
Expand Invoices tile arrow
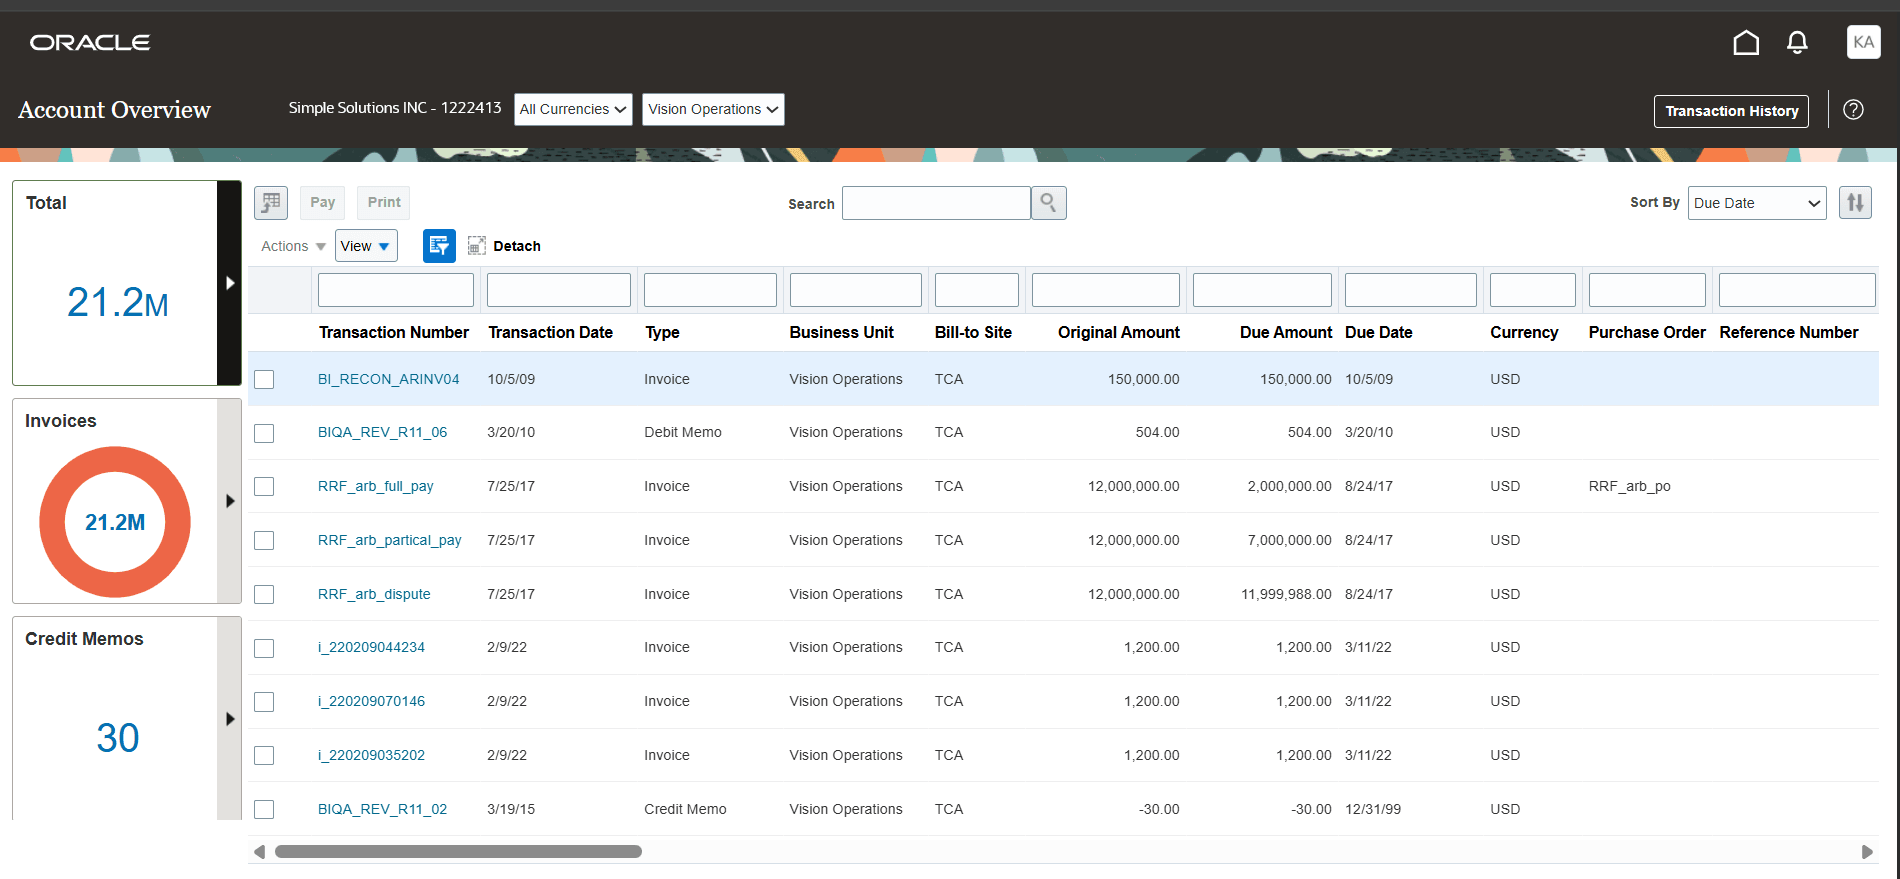click(x=230, y=501)
